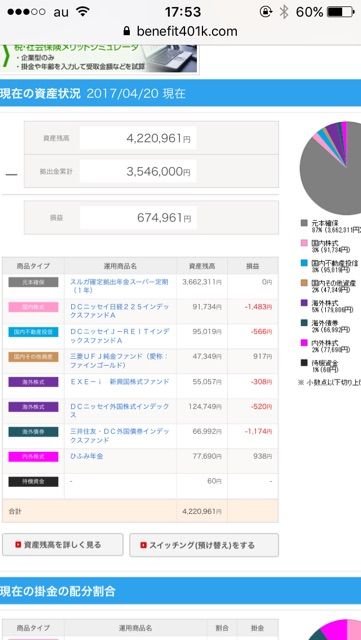Select the 124,749円 balance cell

(205, 406)
